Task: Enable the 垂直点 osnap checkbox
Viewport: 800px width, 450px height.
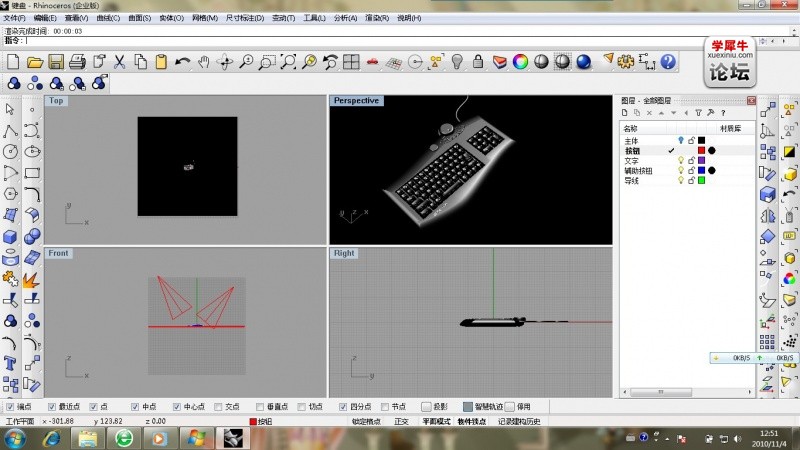Action: coord(260,407)
